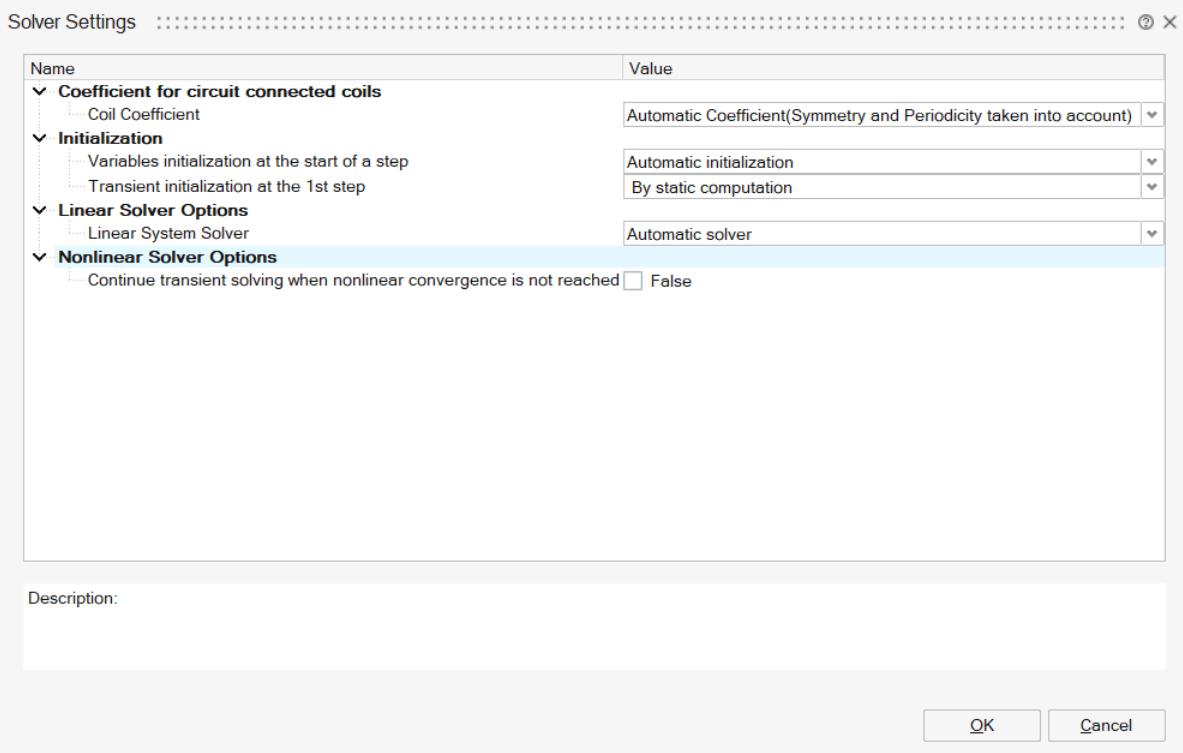Click the Automatic solver value field
This screenshot has width=1183, height=753.
point(880,234)
